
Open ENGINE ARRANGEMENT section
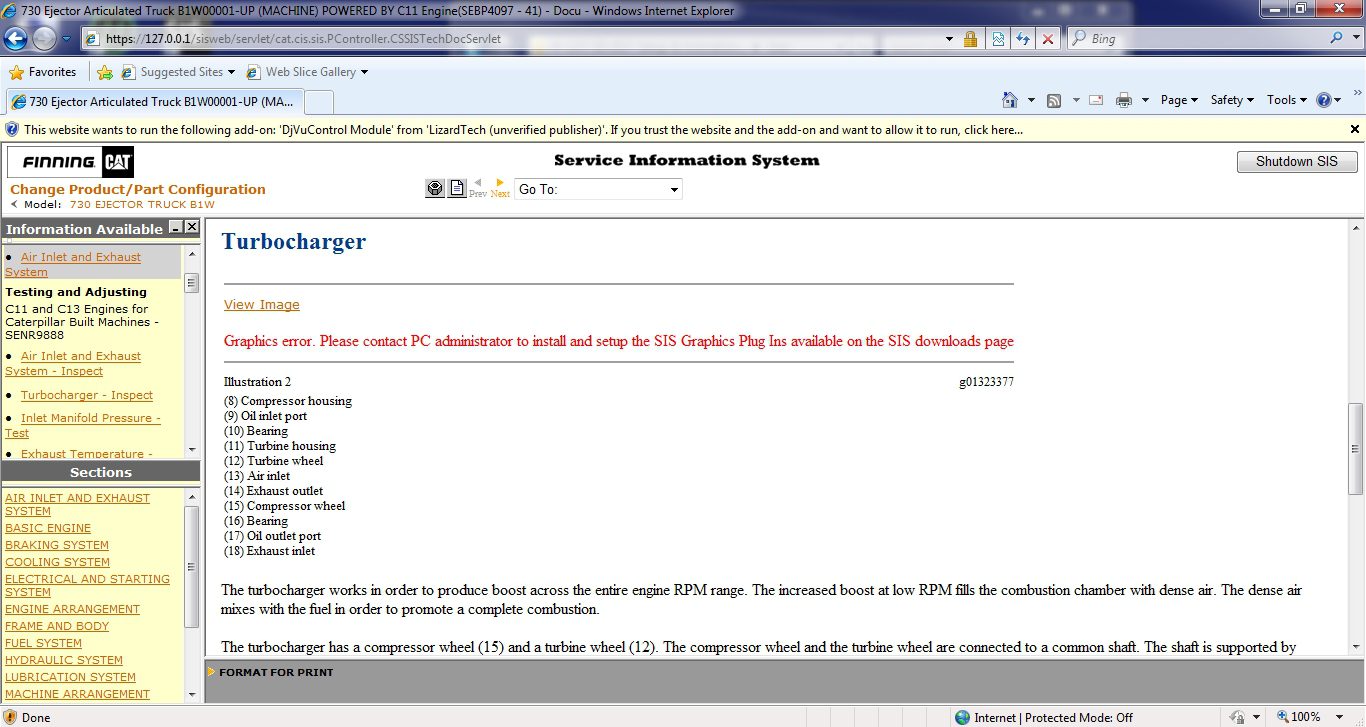[x=72, y=609]
